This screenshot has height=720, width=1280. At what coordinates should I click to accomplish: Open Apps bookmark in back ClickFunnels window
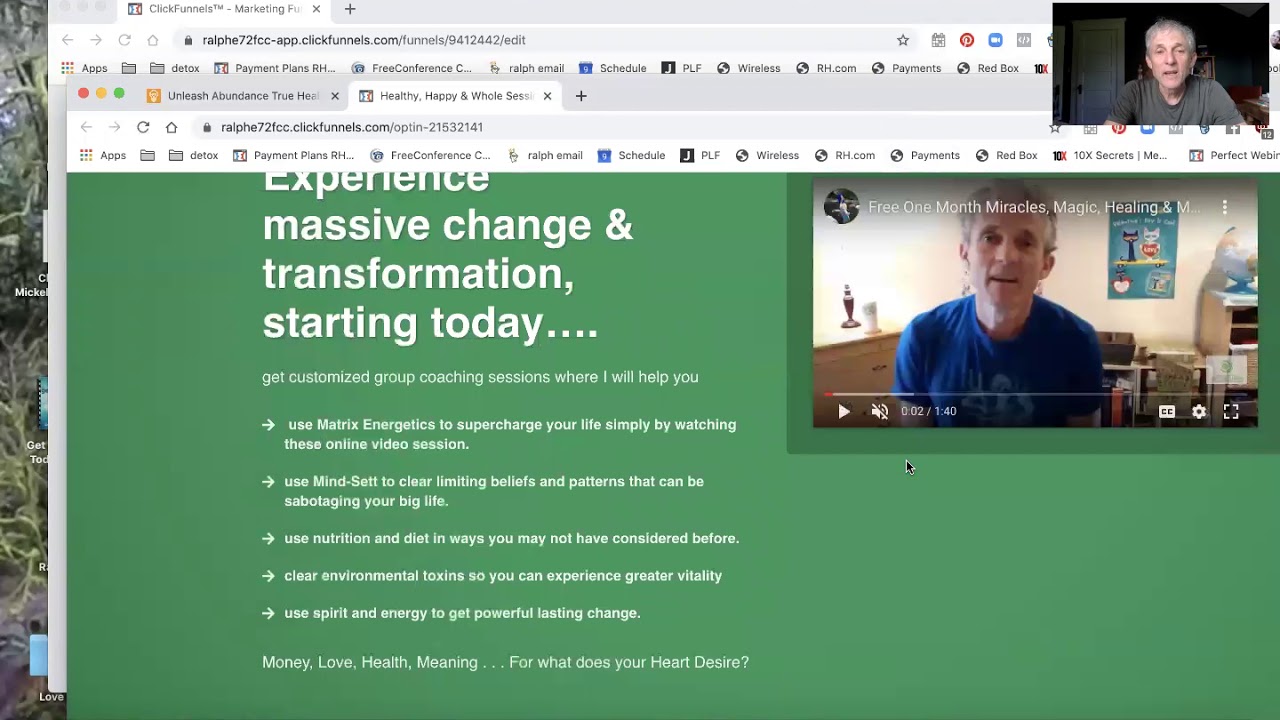point(84,68)
